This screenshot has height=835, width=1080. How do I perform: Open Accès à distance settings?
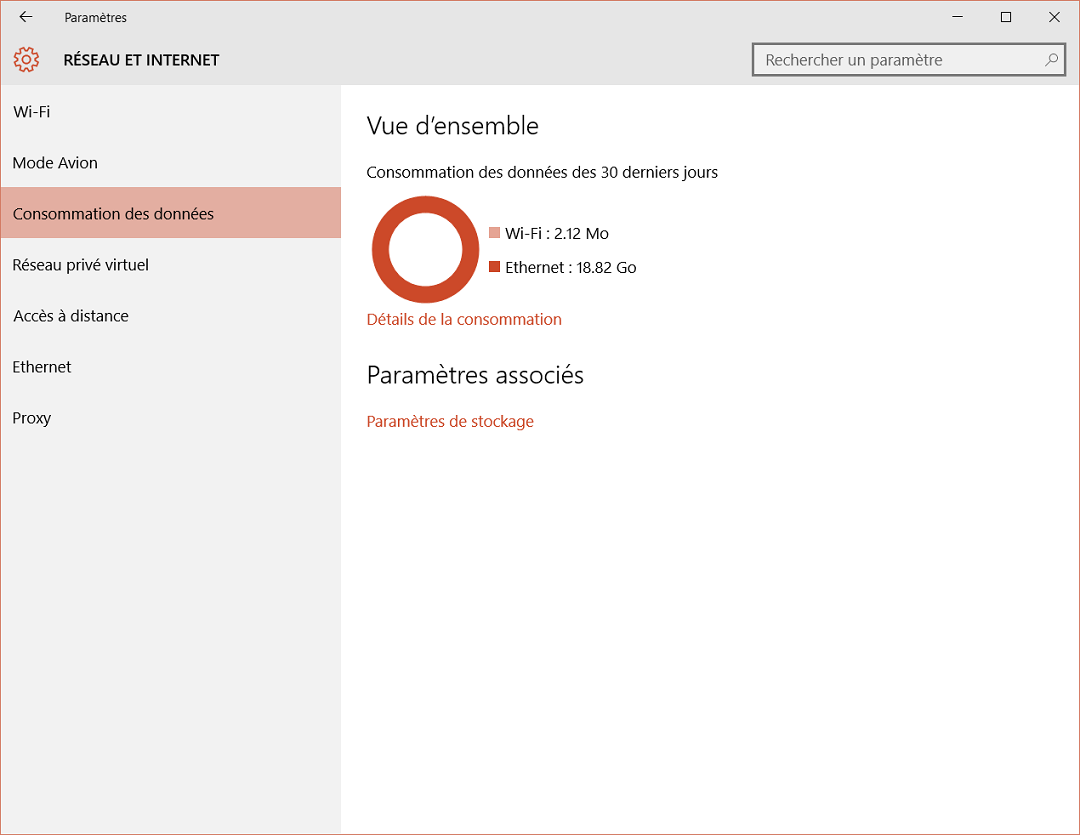point(171,316)
